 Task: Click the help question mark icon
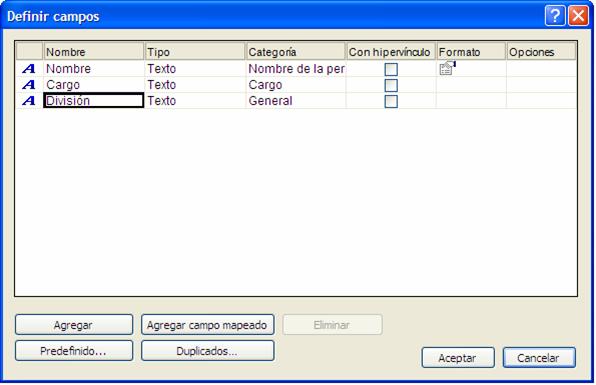[555, 16]
